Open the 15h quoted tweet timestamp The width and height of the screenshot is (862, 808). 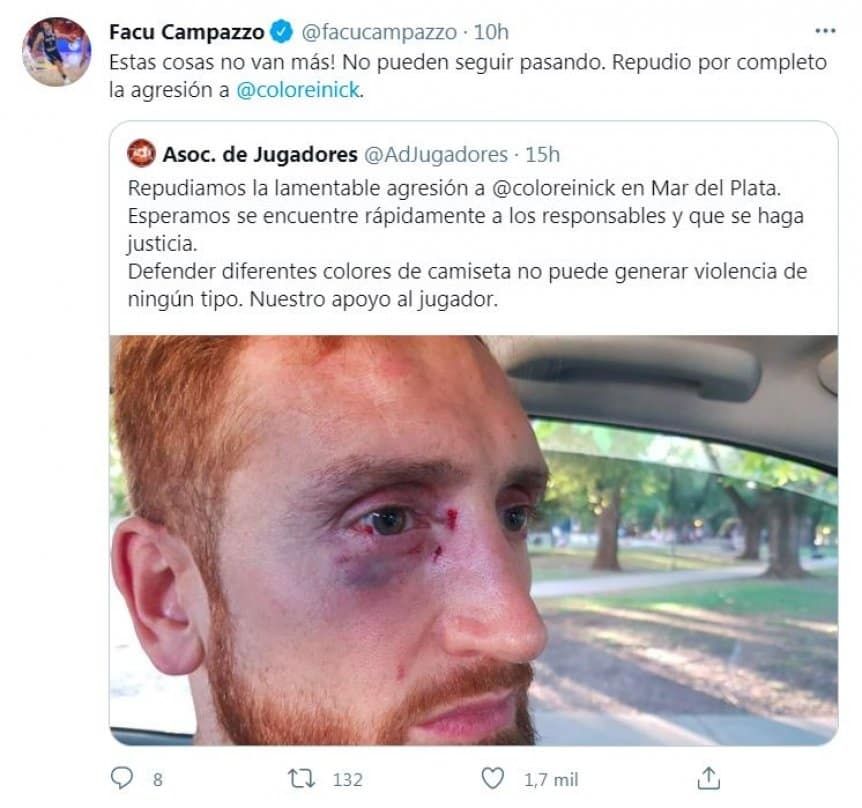point(542,155)
